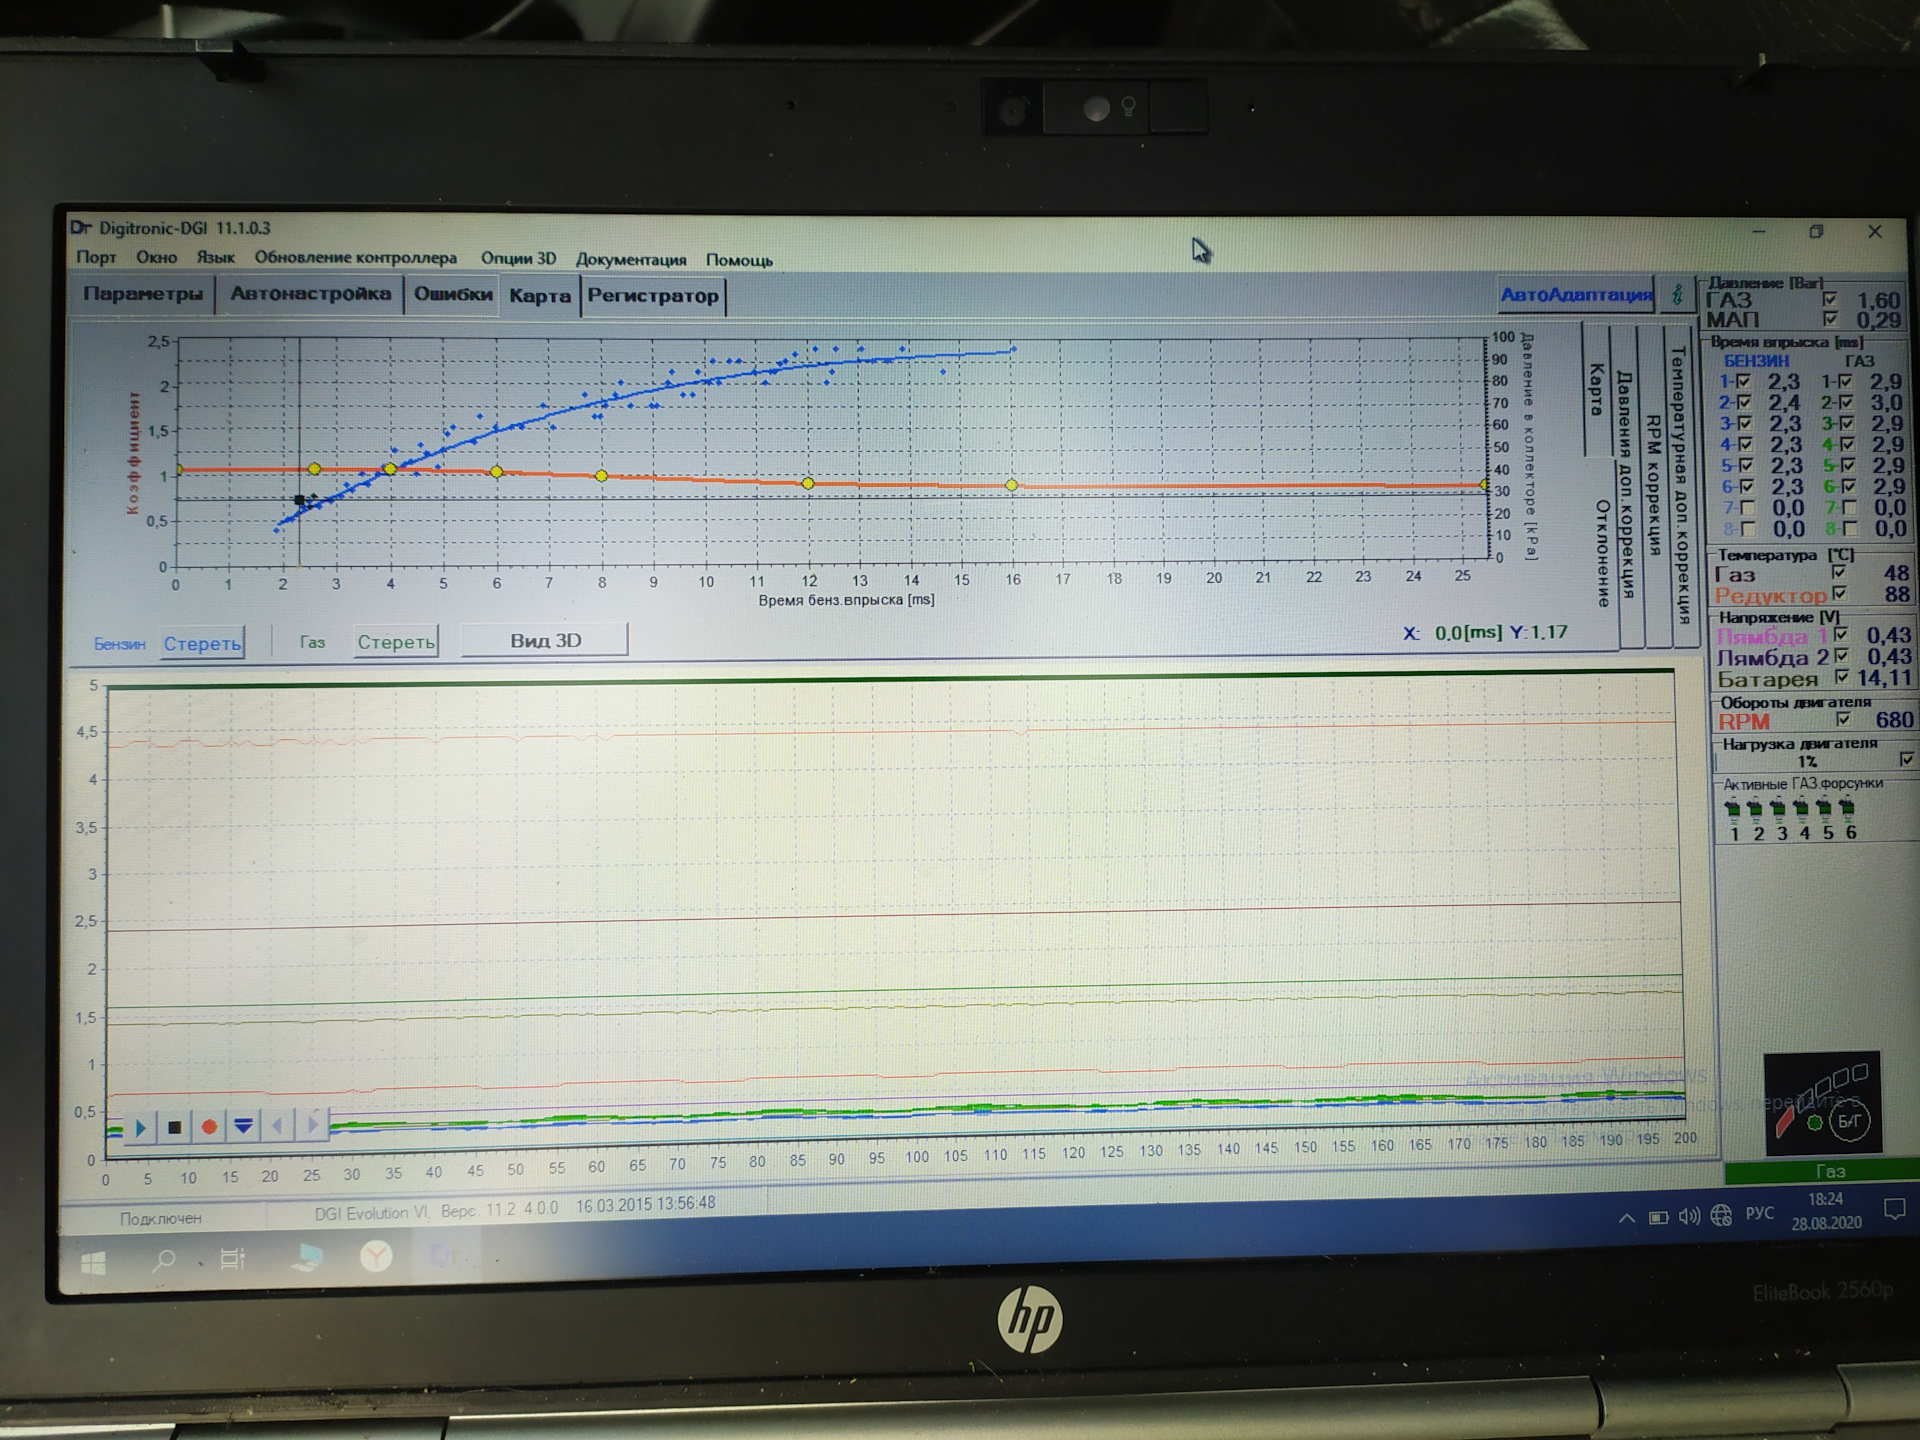Open the Вид 3D view

(545, 640)
